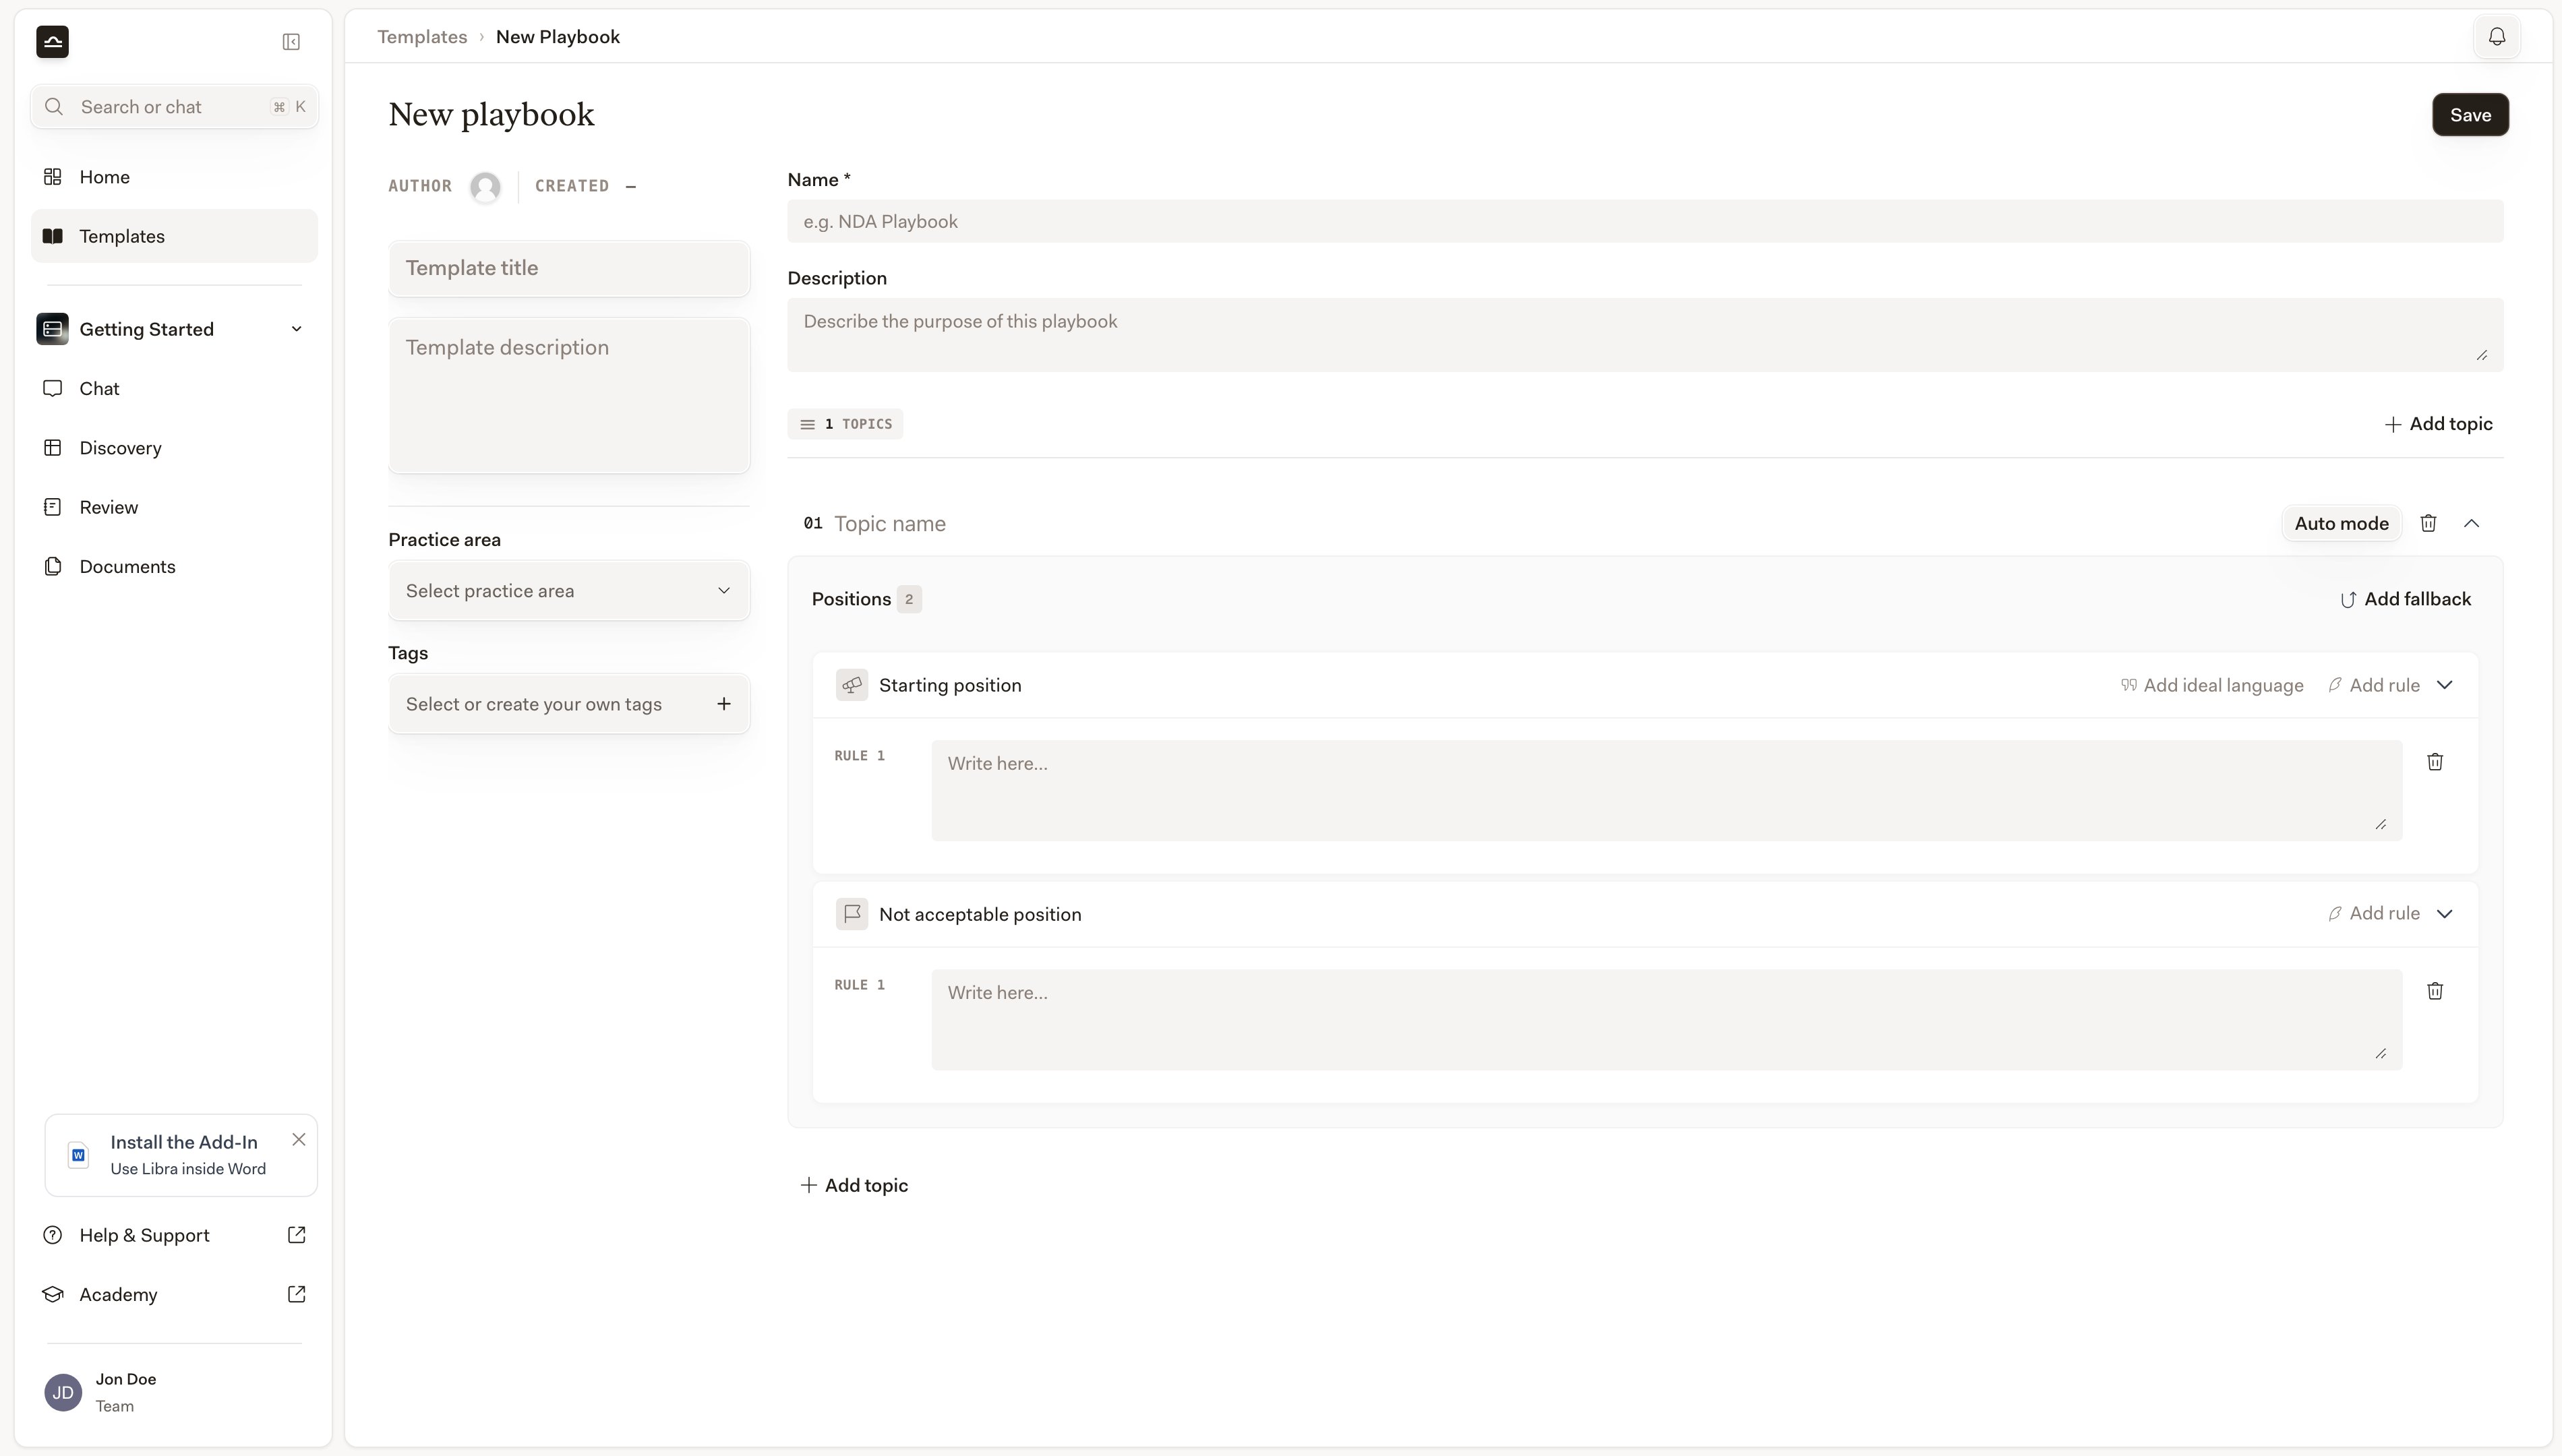Click the search magnifier icon
2562x1456 pixels.
click(54, 107)
